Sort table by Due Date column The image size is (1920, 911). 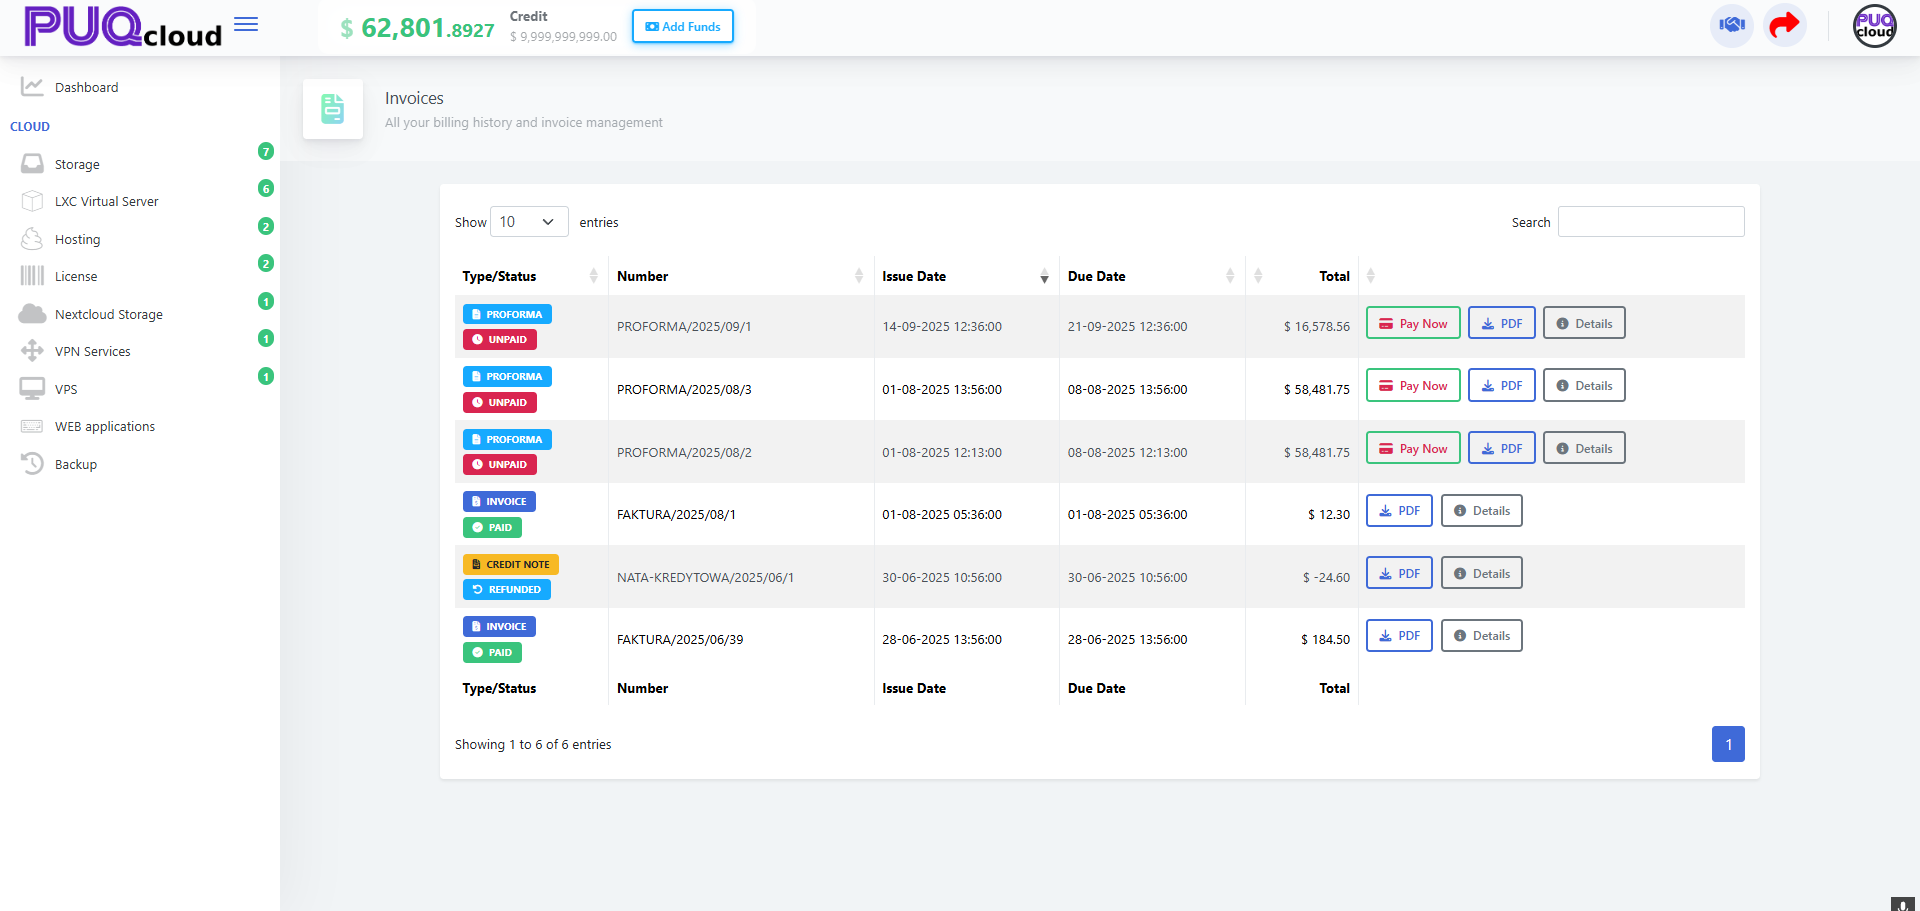click(x=1151, y=276)
